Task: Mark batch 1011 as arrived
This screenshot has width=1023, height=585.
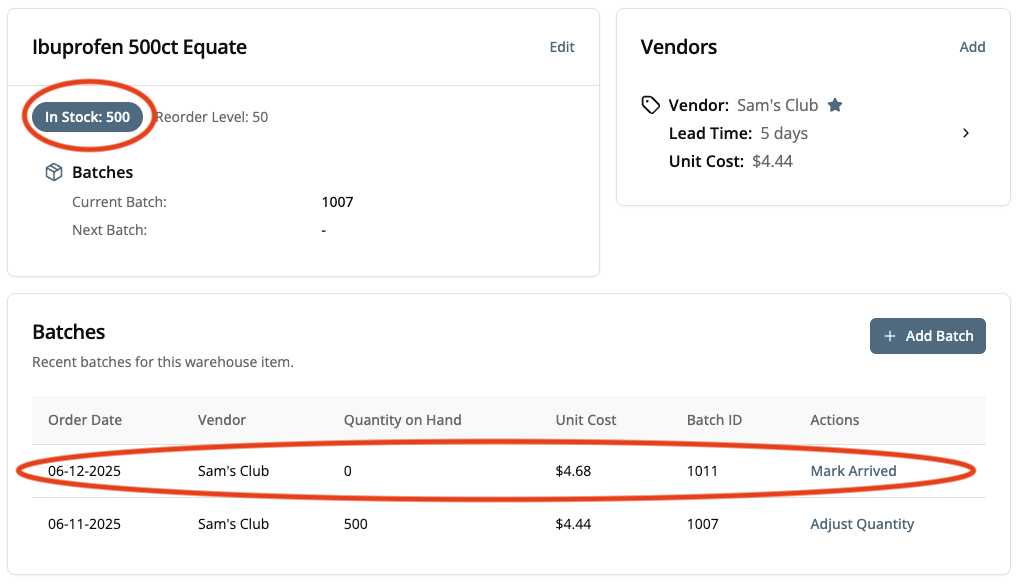Action: coord(853,471)
